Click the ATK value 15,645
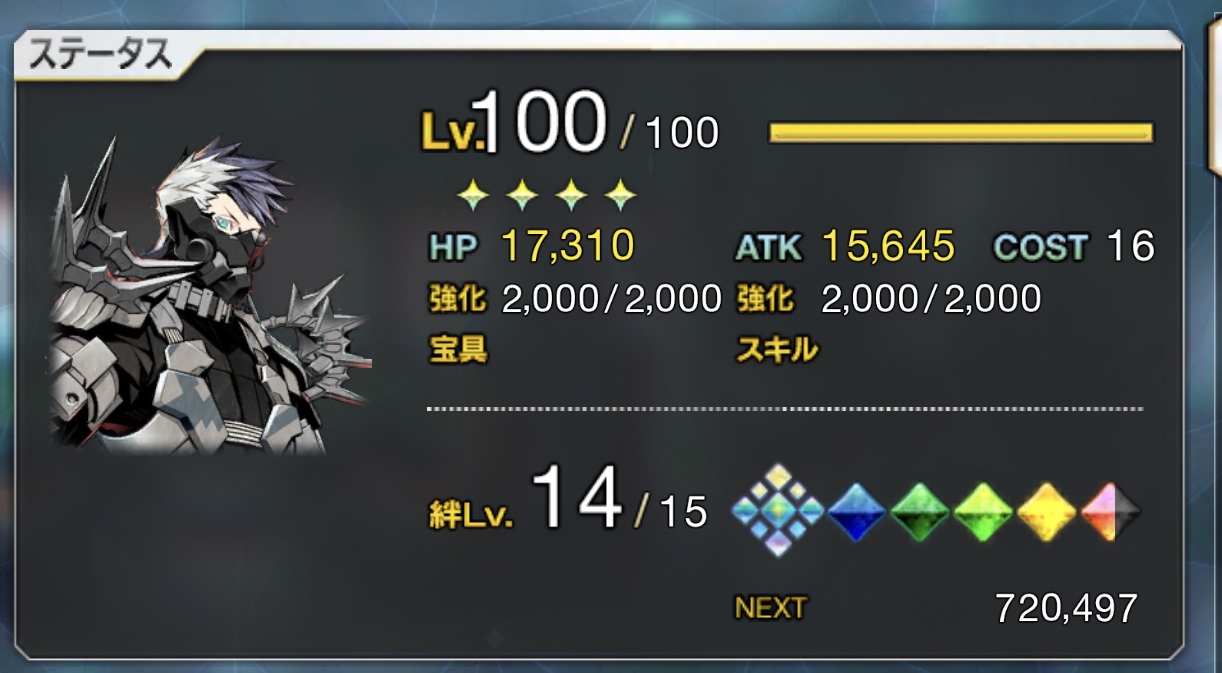This screenshot has width=1222, height=673. [888, 246]
